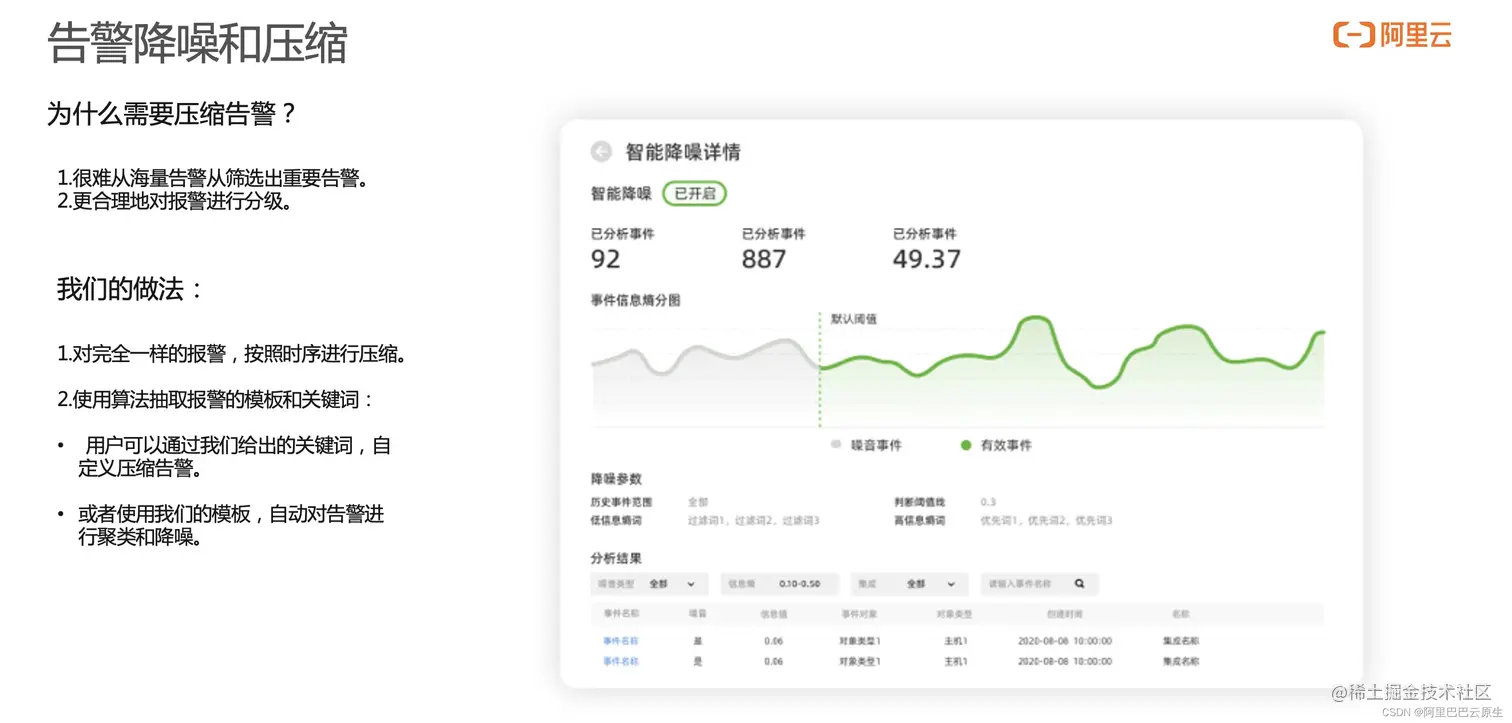Screen dimensions: 1512x723
Task: Hide the 有效事件 series in the chart
Action: click(x=965, y=445)
